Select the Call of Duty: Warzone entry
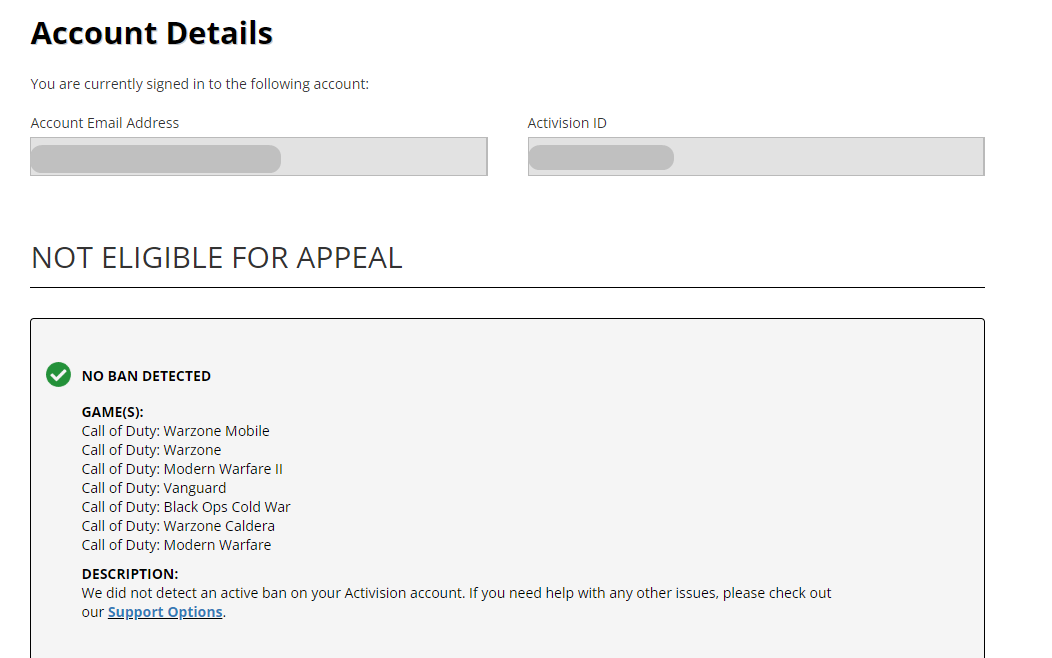This screenshot has width=1052, height=658. coord(151,450)
